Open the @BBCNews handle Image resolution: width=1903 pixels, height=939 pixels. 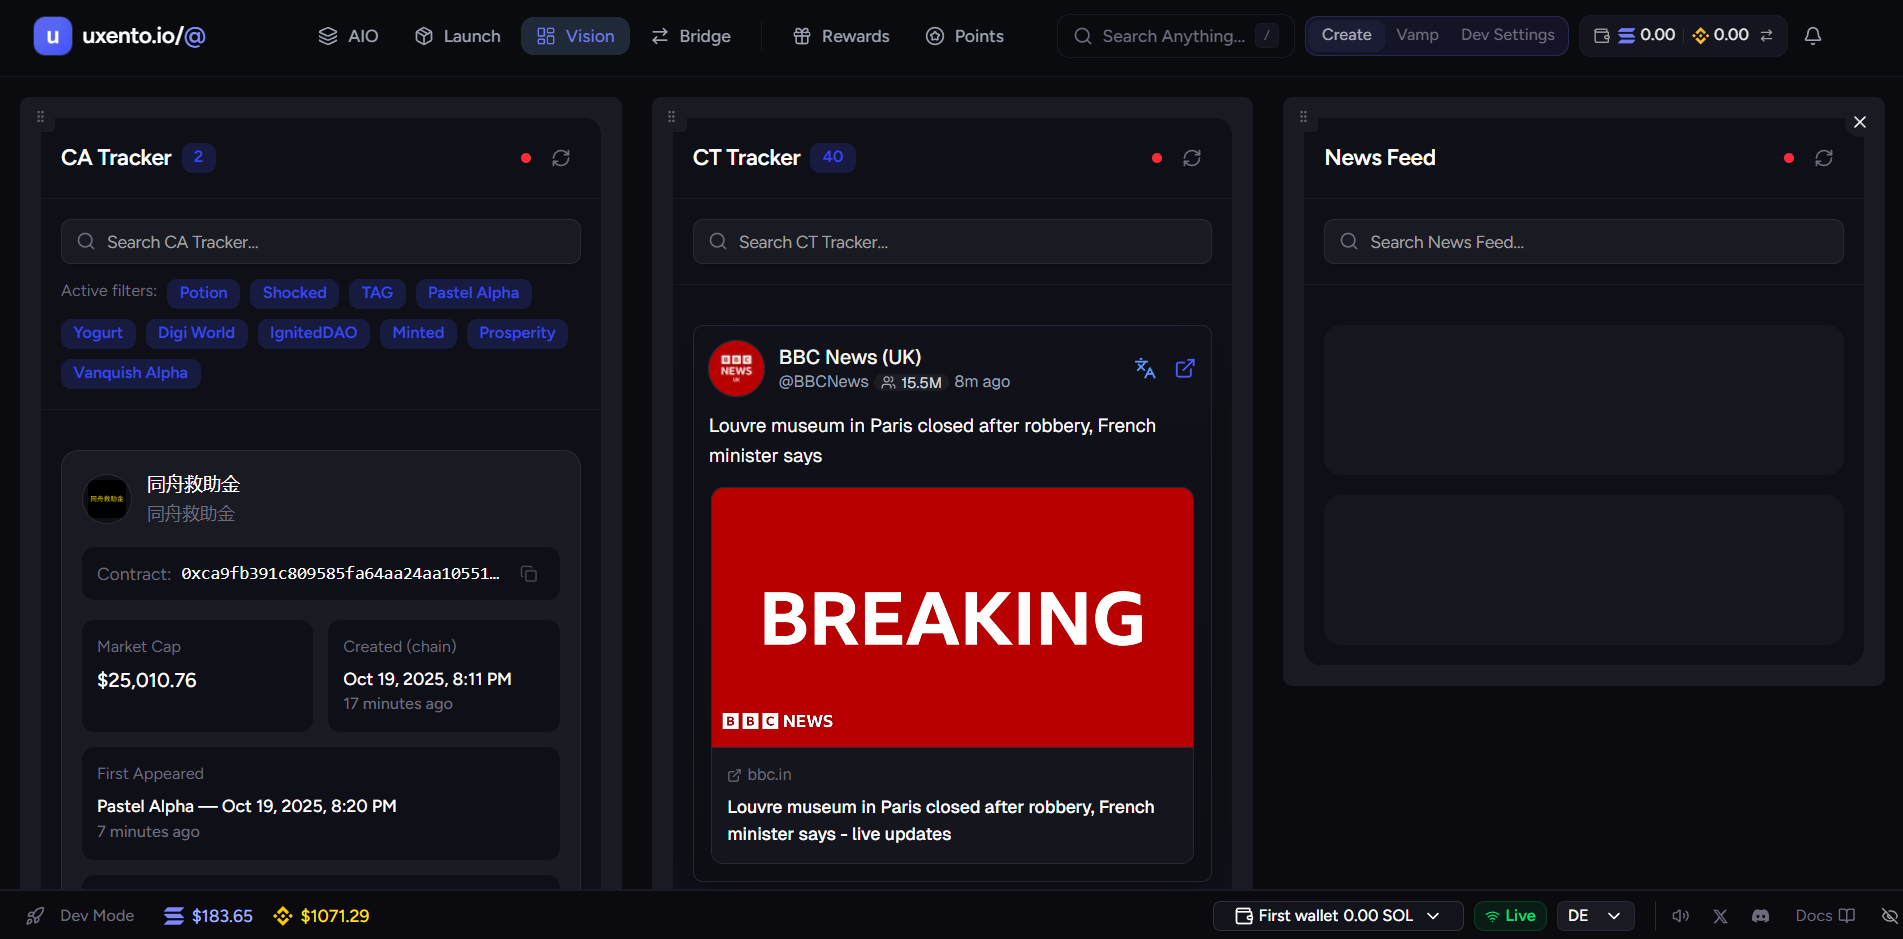pos(823,382)
